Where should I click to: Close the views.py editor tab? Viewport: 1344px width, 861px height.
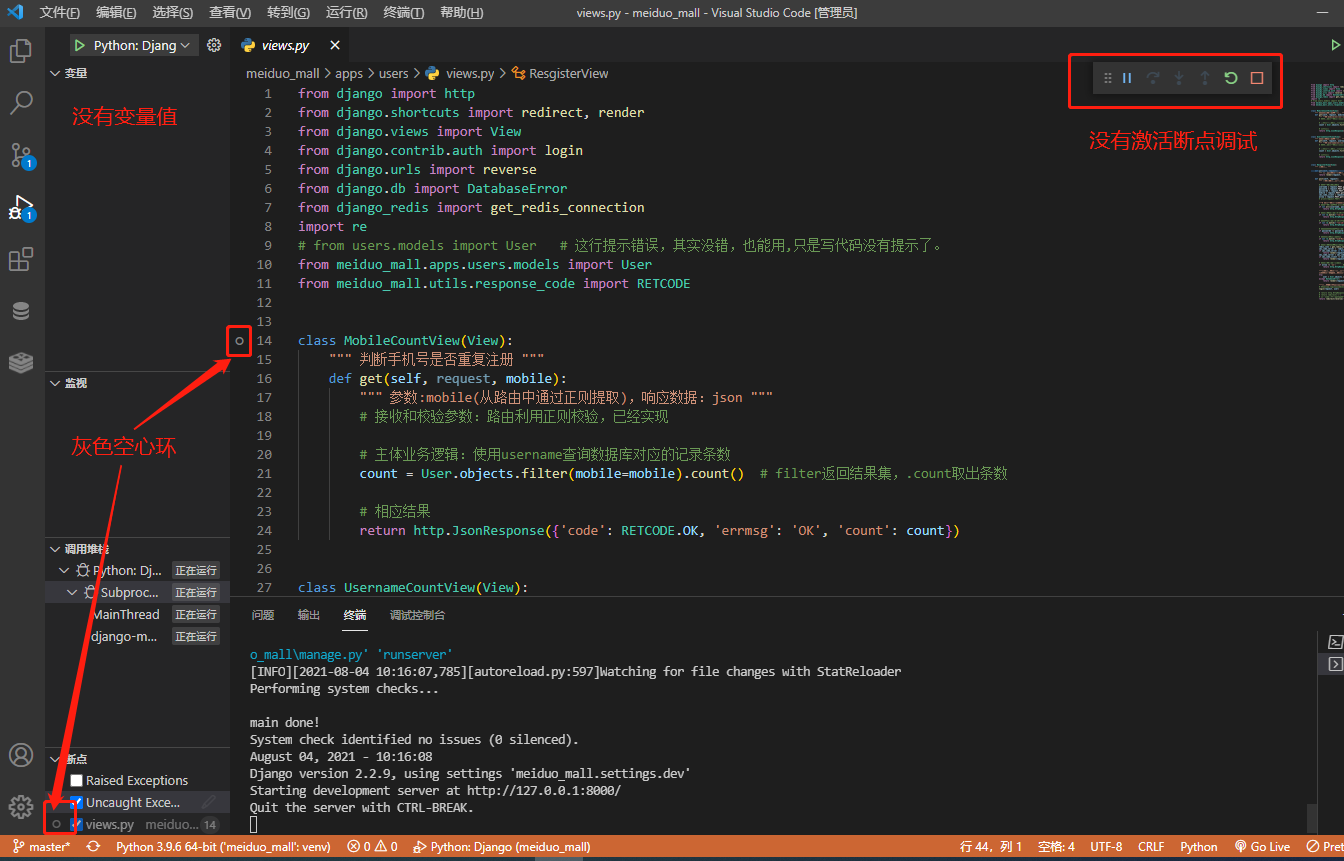click(335, 45)
